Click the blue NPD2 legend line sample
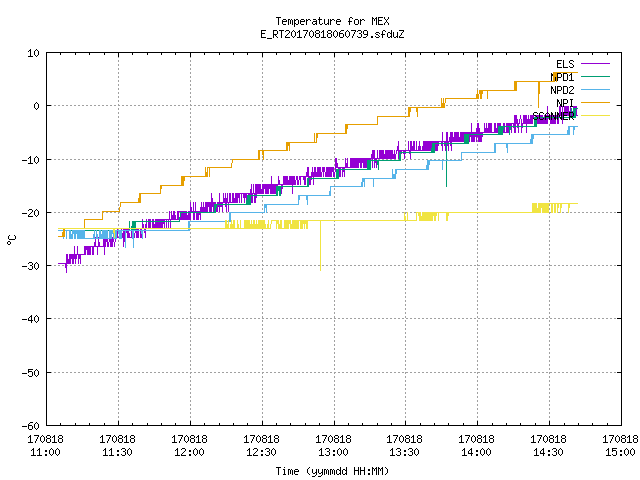 coord(595,89)
